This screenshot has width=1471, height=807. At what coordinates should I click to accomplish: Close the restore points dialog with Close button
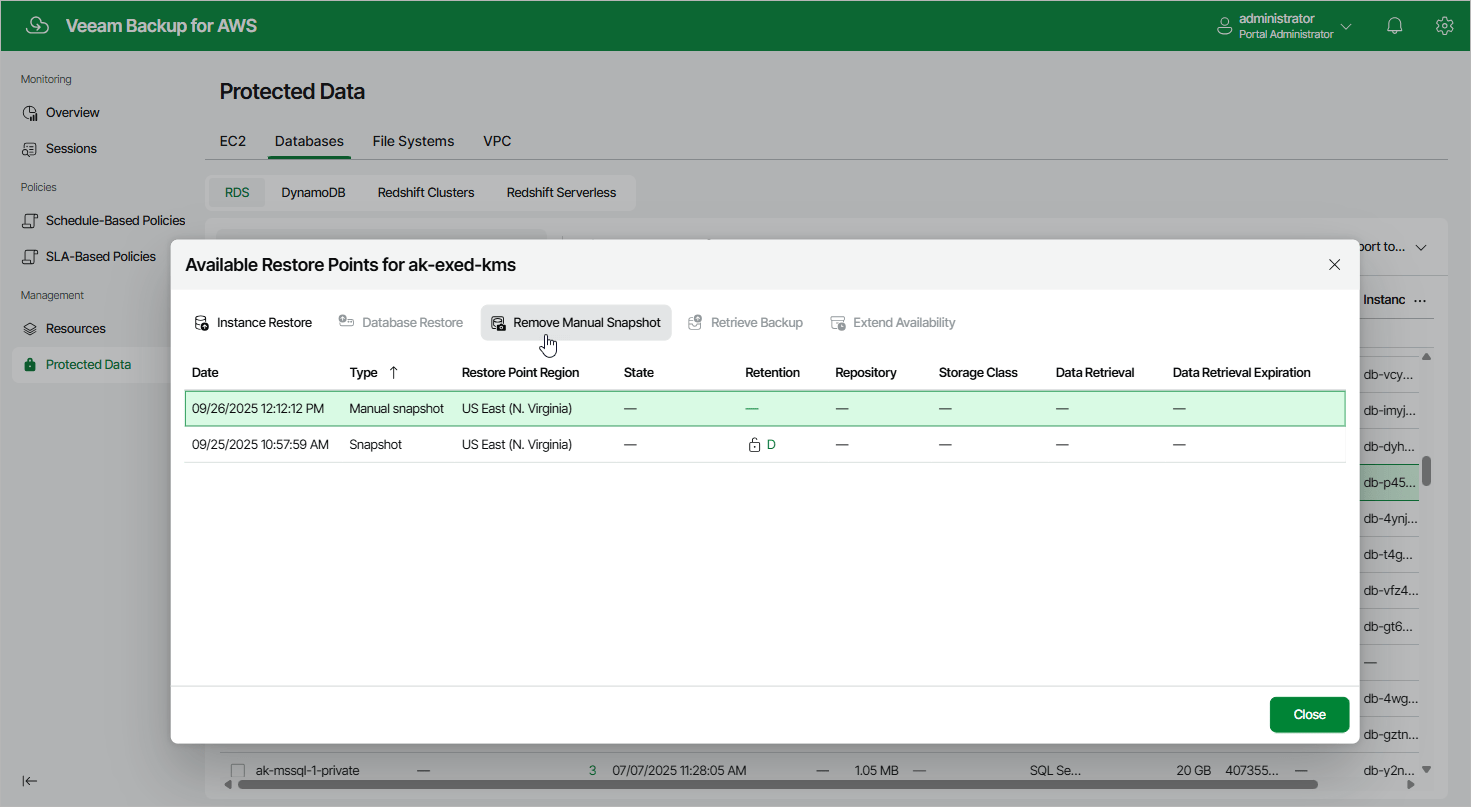point(1309,714)
